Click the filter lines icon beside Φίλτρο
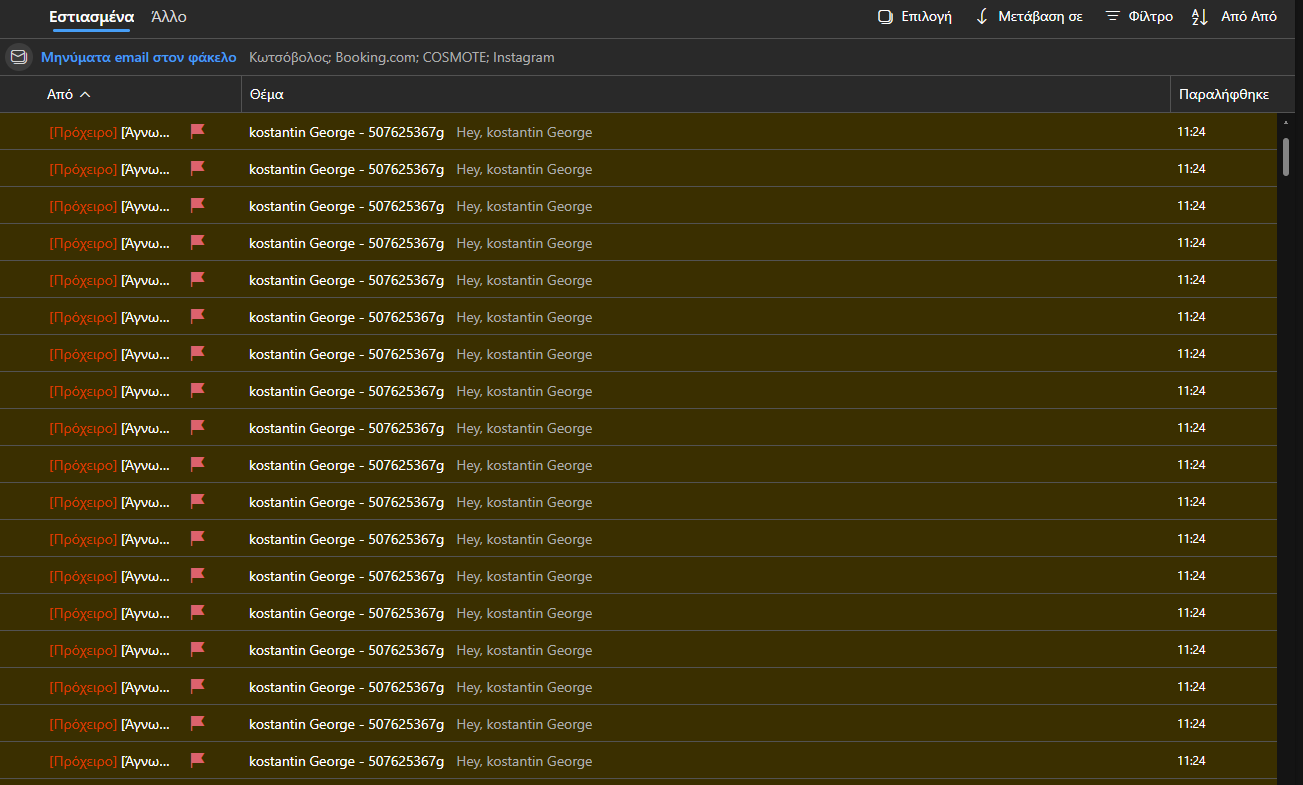 (x=1112, y=17)
